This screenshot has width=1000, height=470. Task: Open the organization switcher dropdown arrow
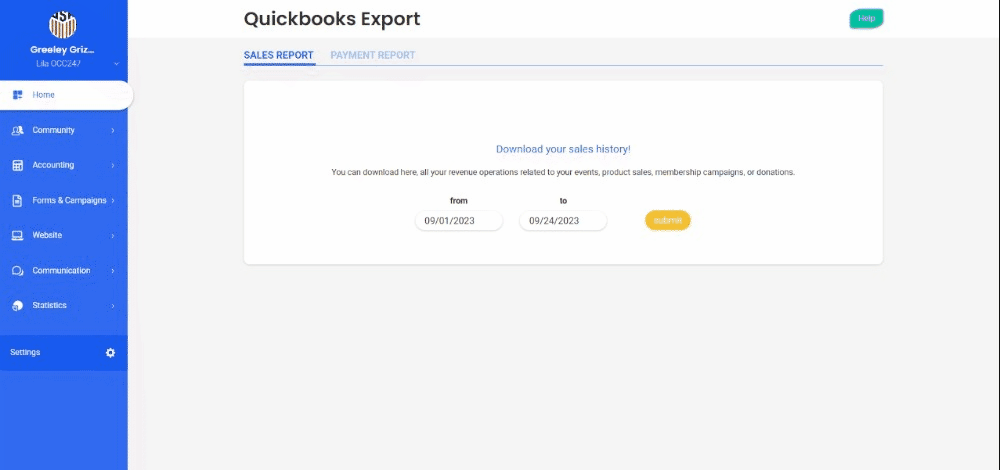click(116, 63)
